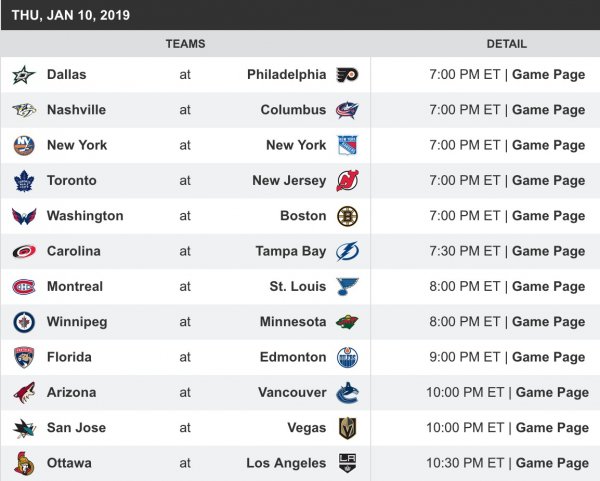Screen dimensions: 600x481
Task: Click the Philadelphia Flyers logo
Action: (x=347, y=75)
